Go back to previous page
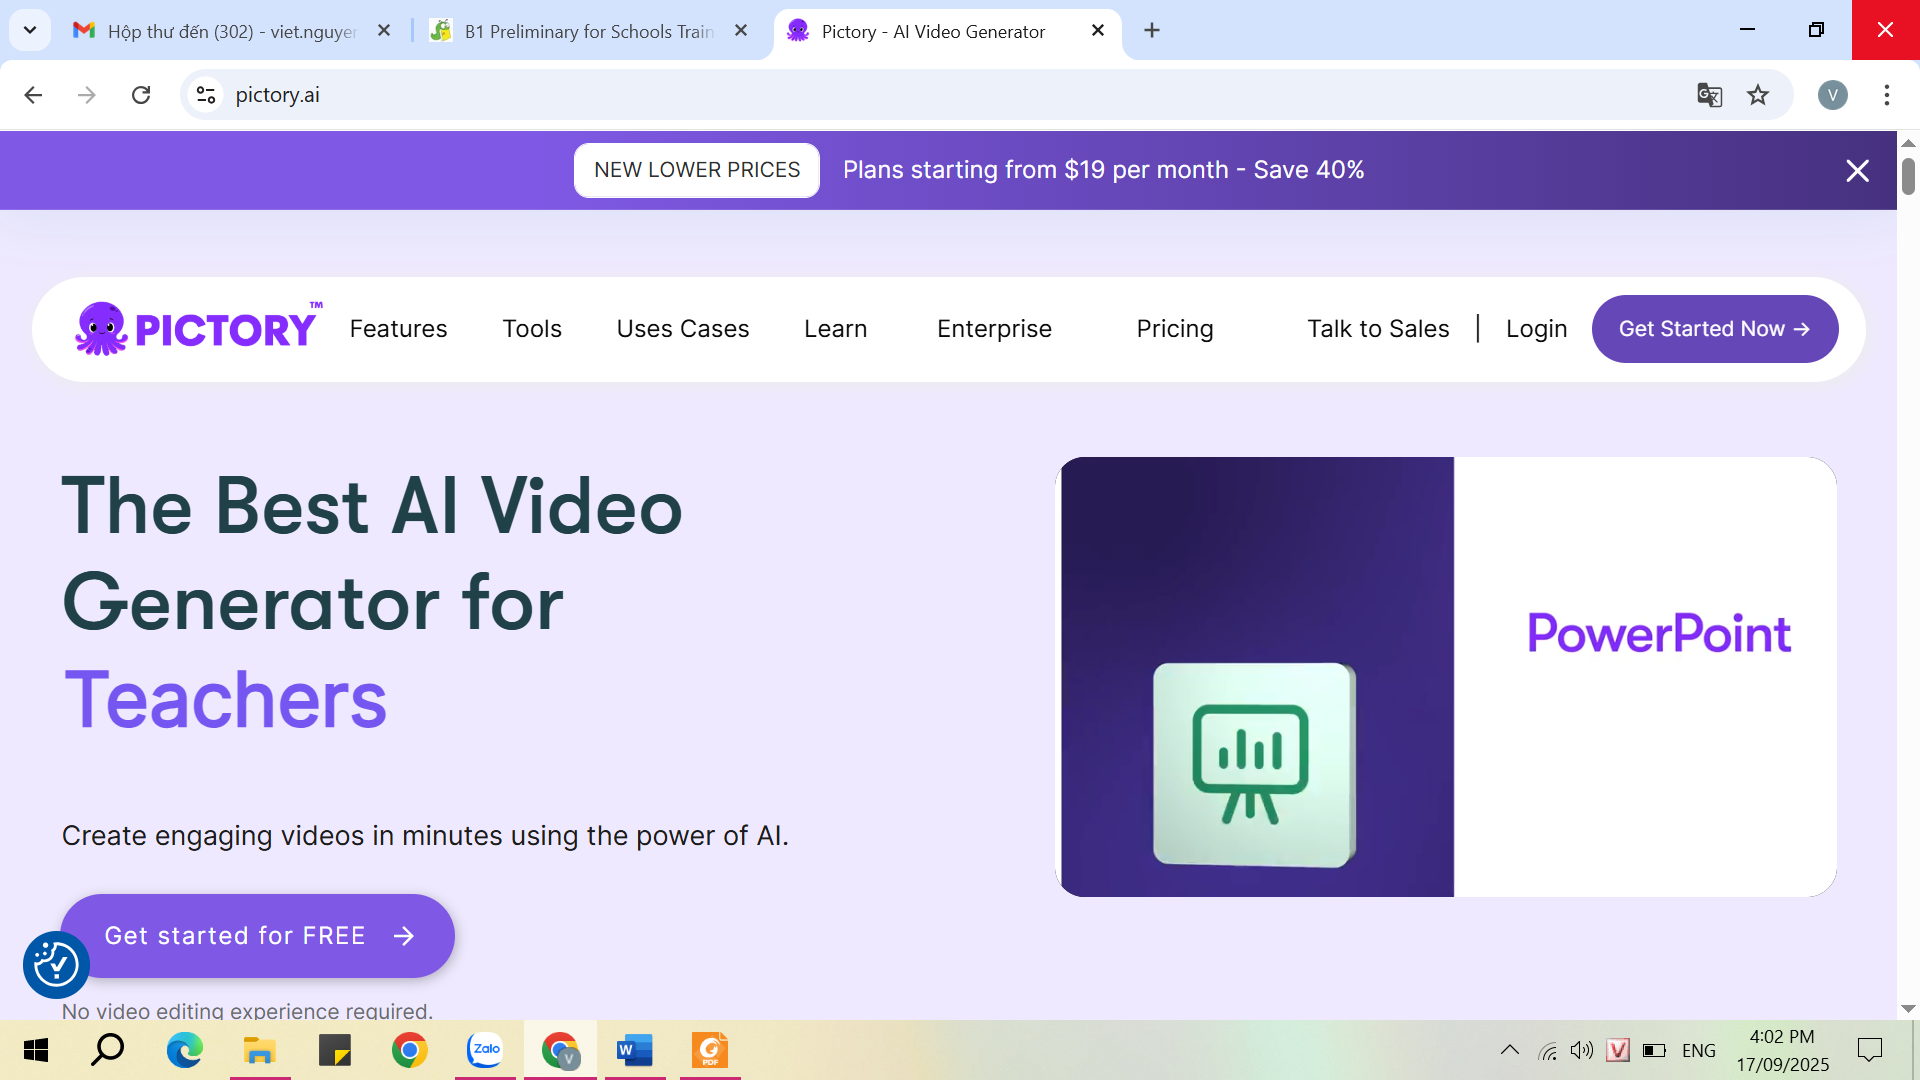Viewport: 1920px width, 1080px height. pyautogui.click(x=33, y=95)
